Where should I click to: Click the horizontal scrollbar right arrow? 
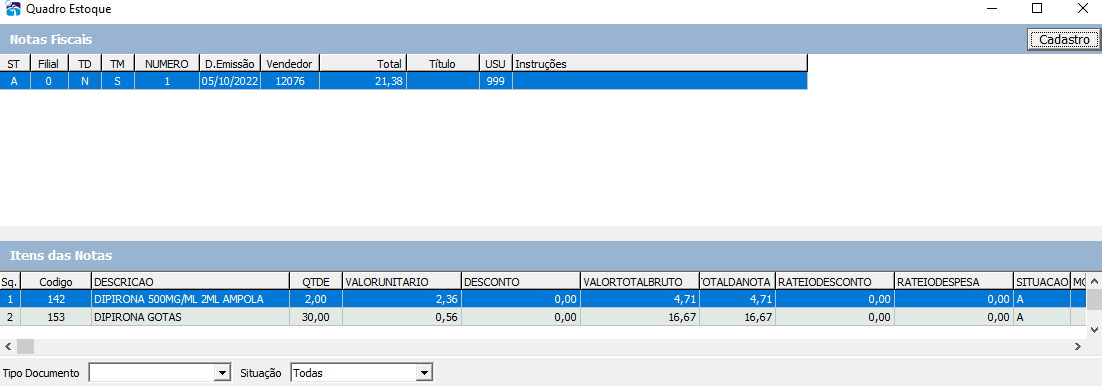(x=1077, y=347)
